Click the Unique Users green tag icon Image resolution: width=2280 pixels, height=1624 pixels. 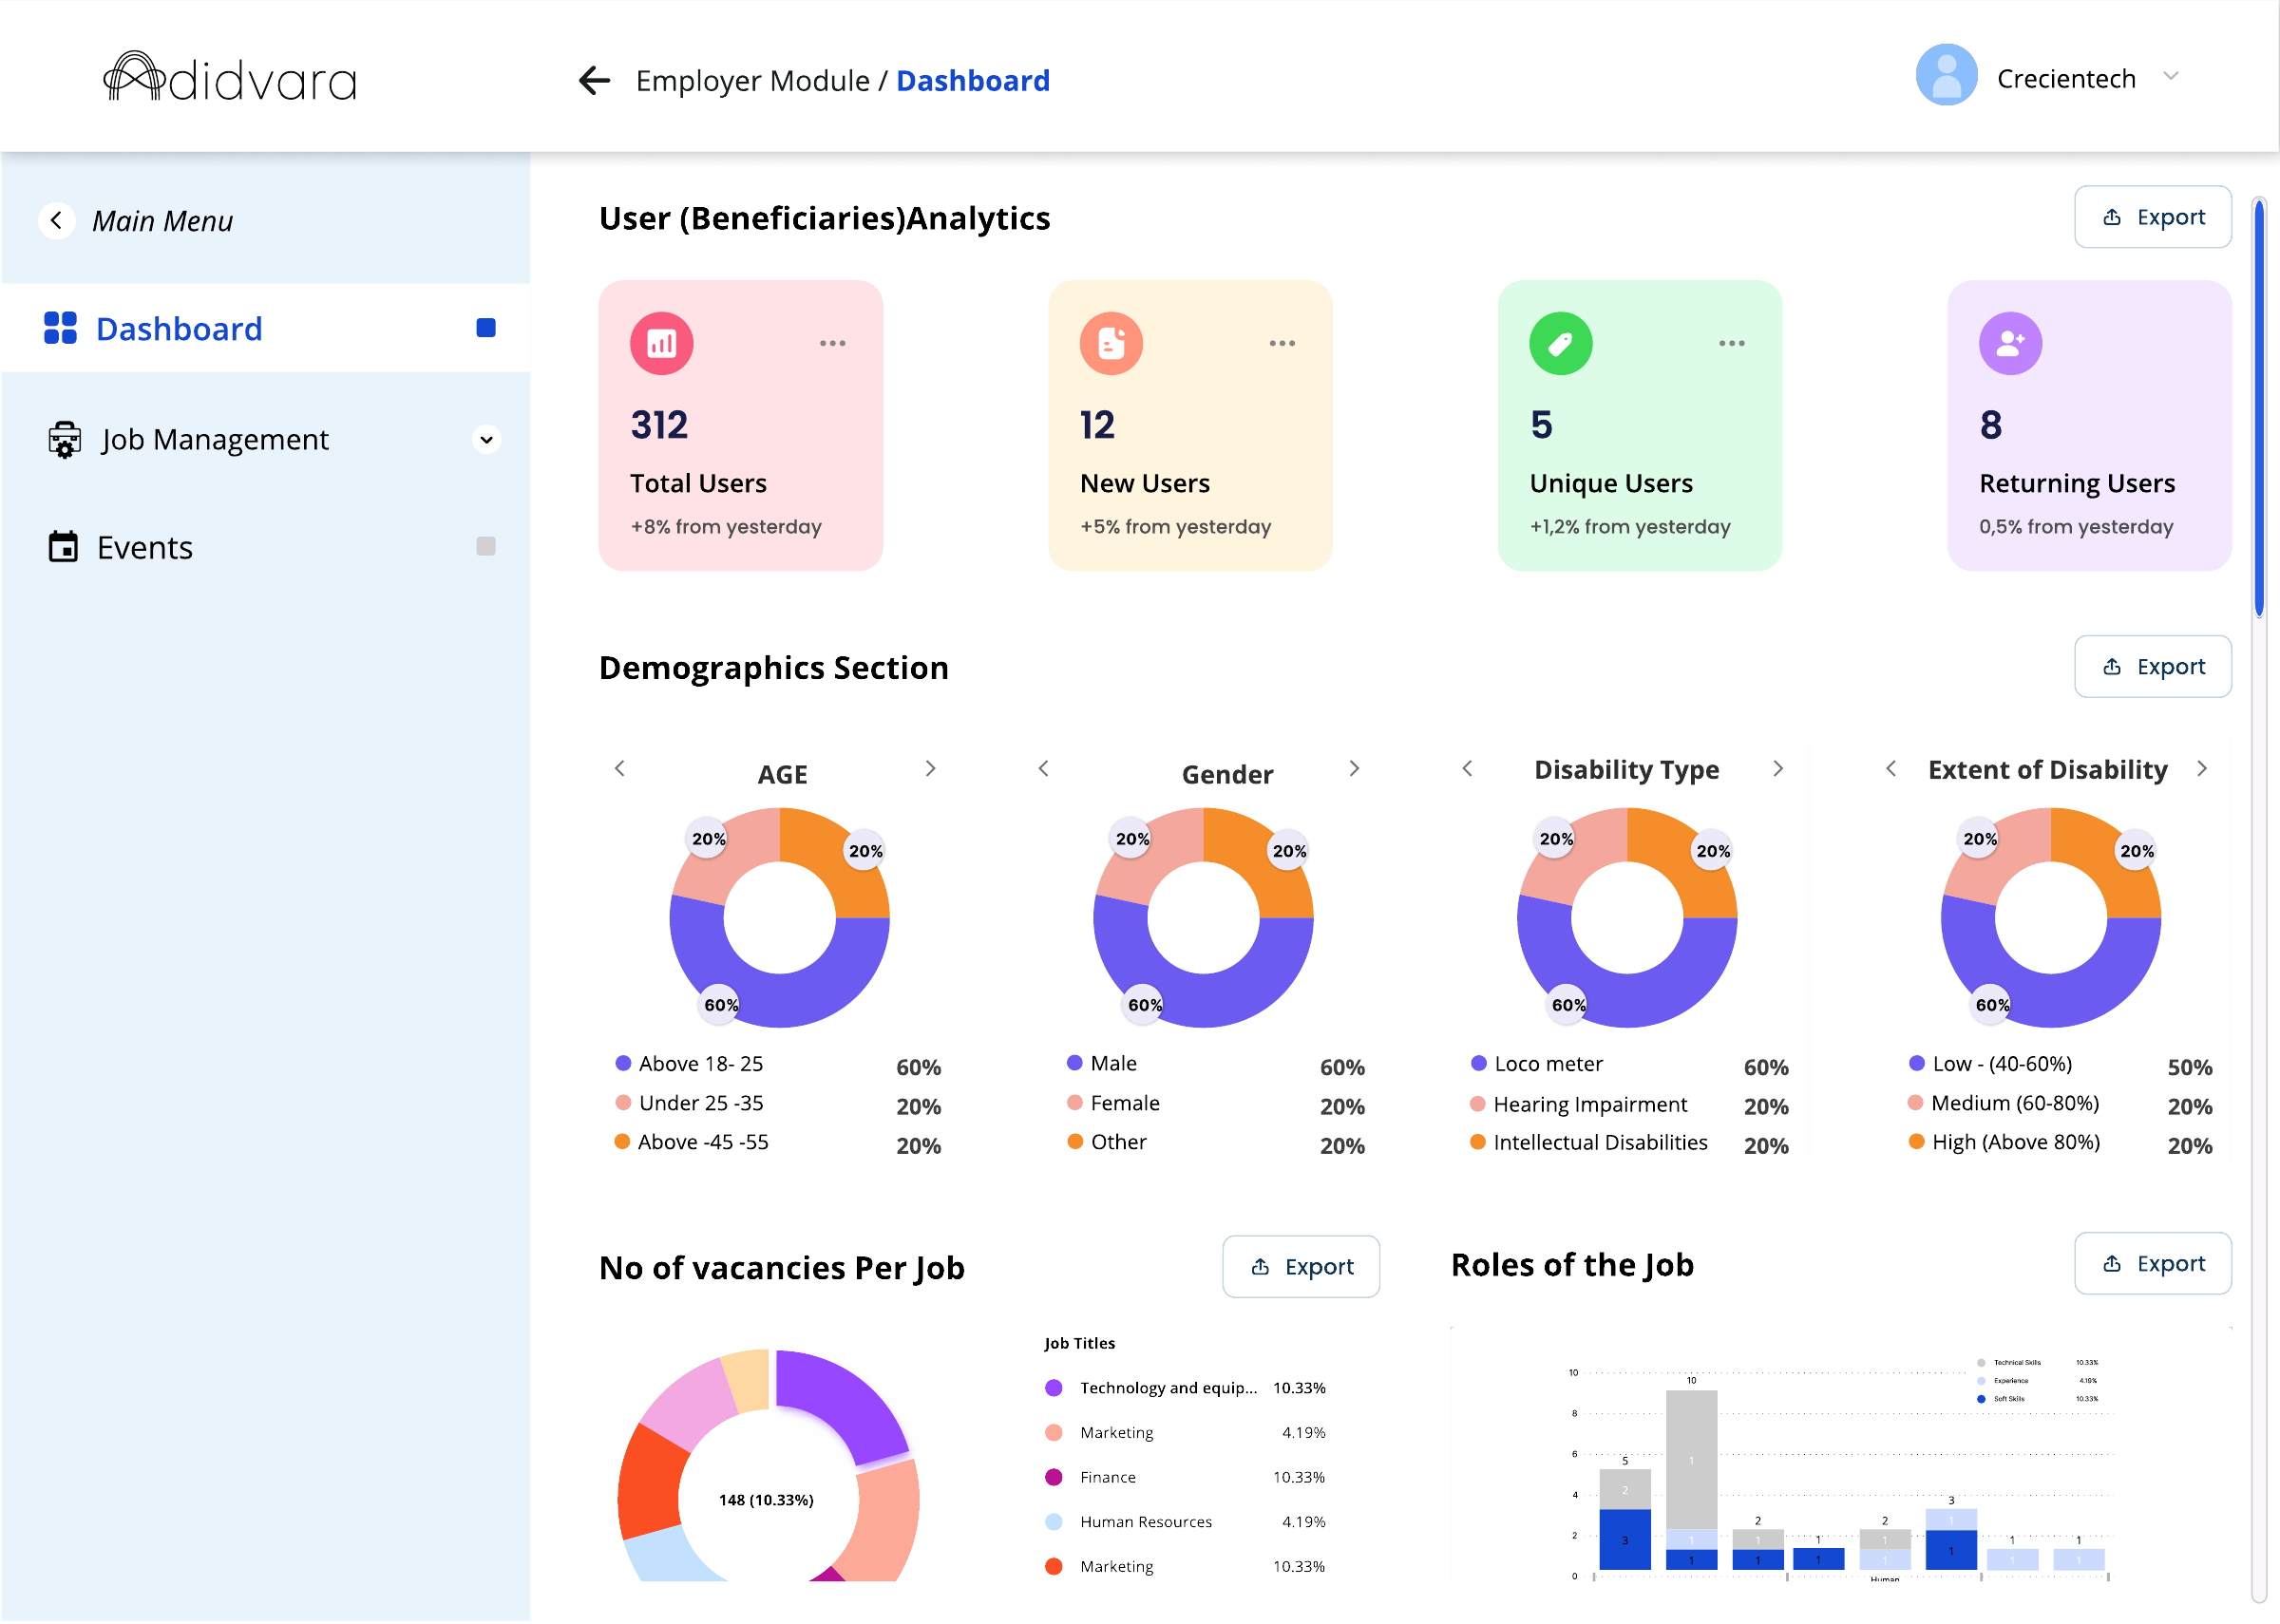coord(1560,343)
